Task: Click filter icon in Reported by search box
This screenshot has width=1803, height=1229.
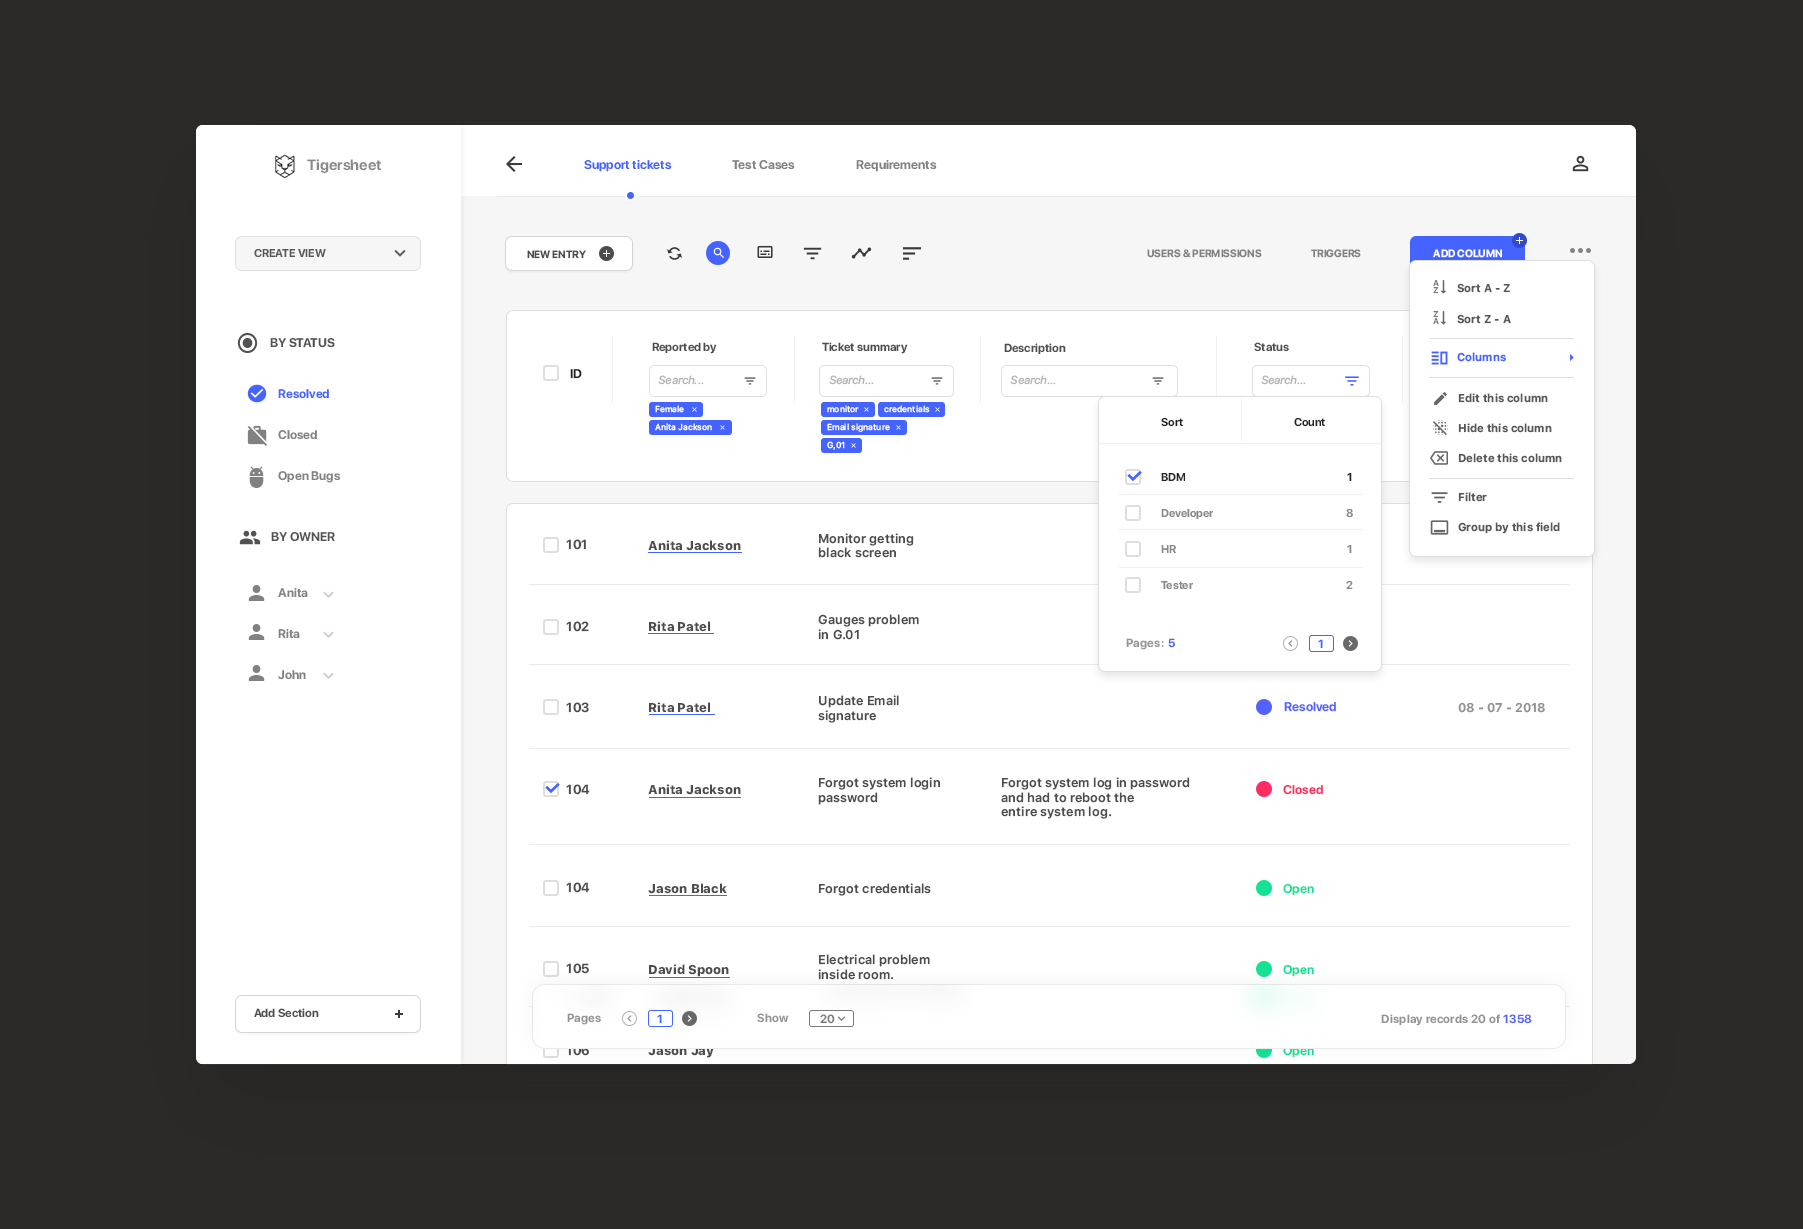Action: 749,381
